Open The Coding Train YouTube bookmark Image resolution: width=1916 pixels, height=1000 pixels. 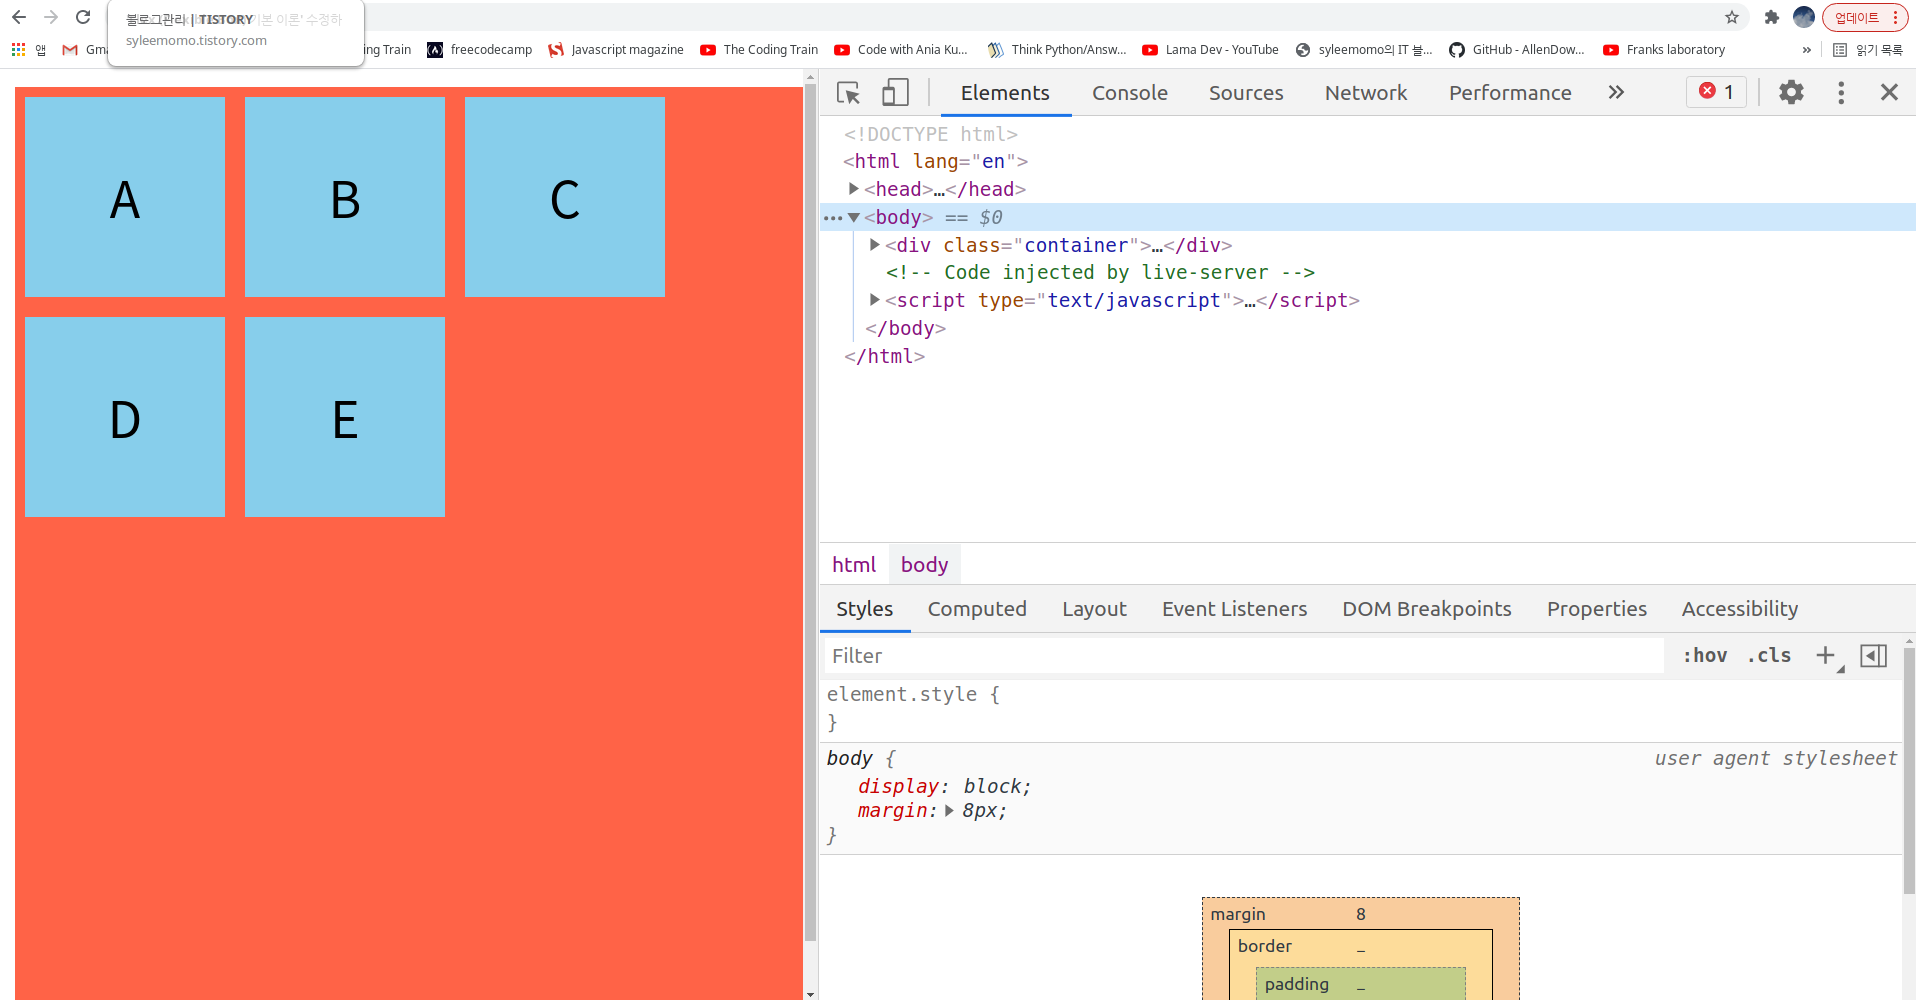pos(759,50)
